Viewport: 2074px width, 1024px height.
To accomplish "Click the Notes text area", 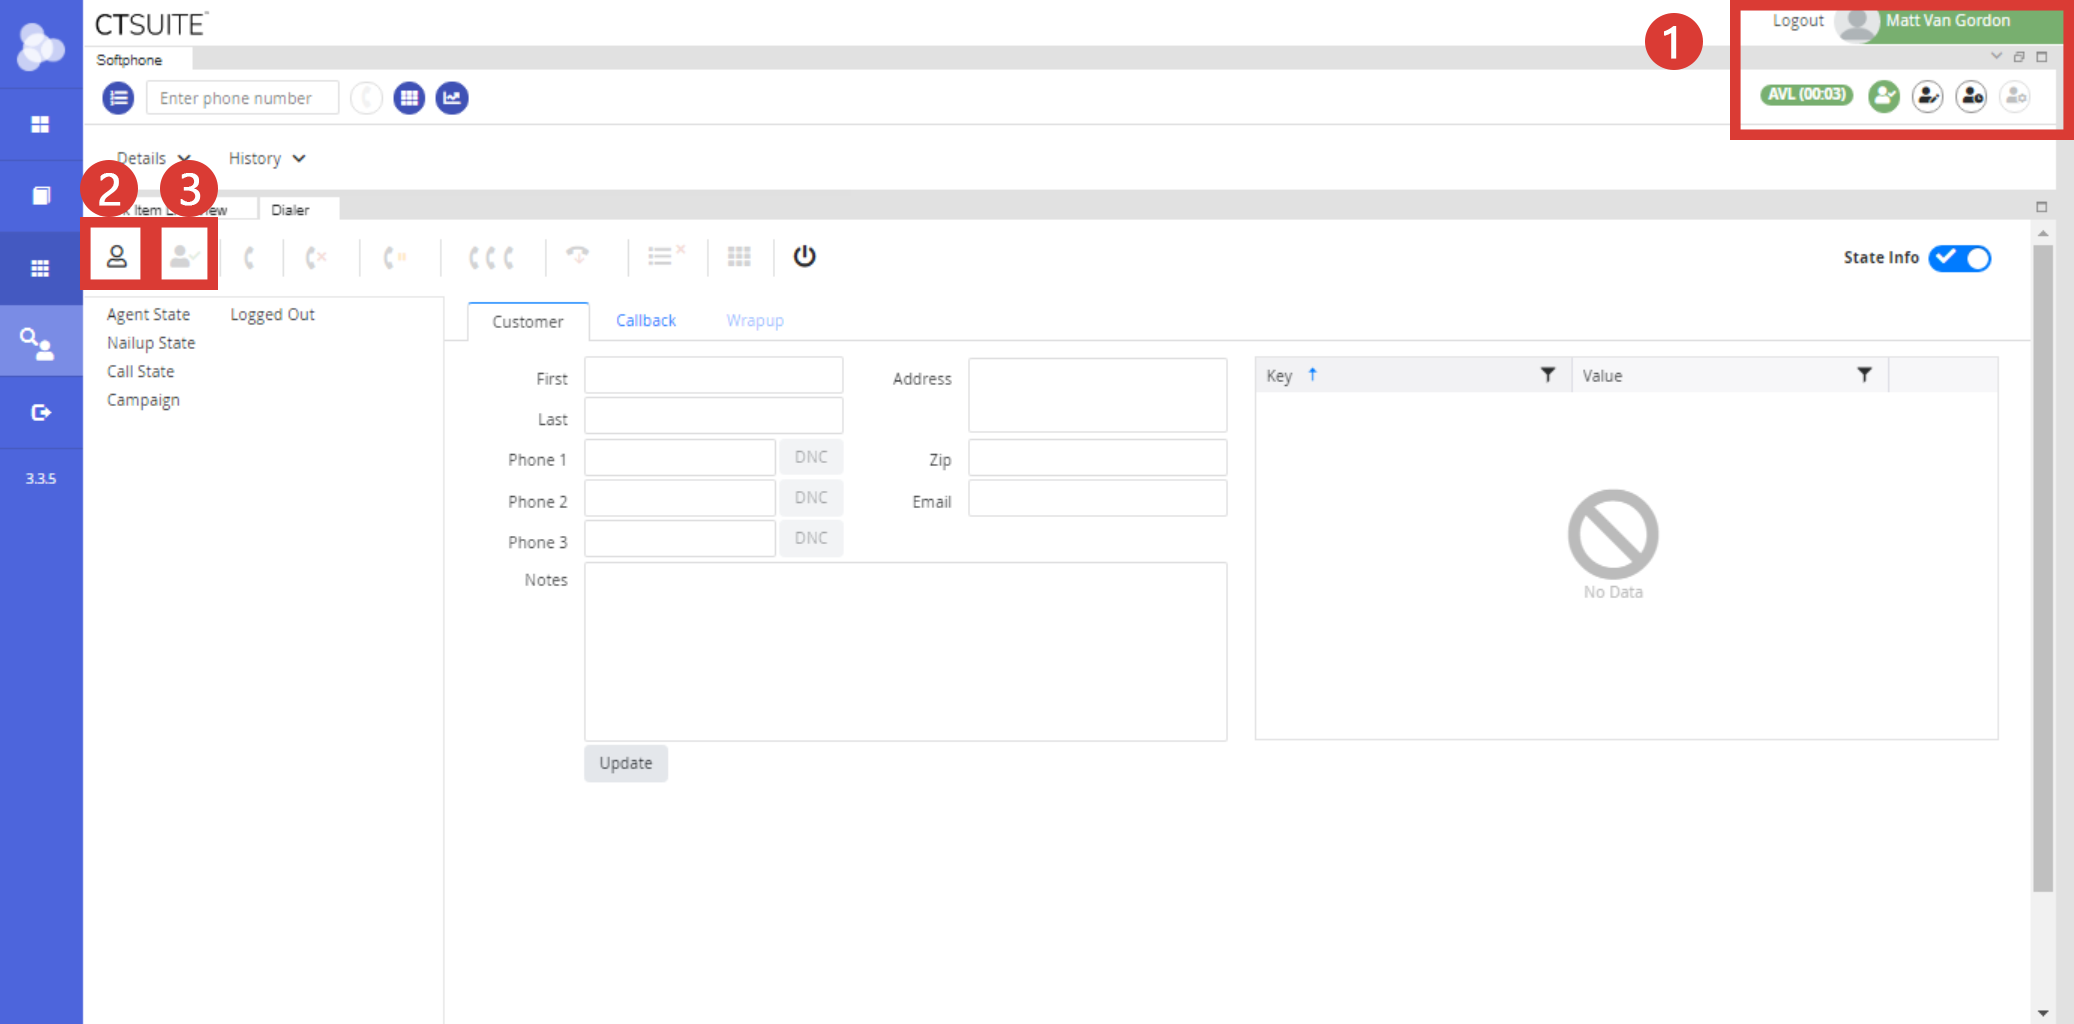I will 906,652.
